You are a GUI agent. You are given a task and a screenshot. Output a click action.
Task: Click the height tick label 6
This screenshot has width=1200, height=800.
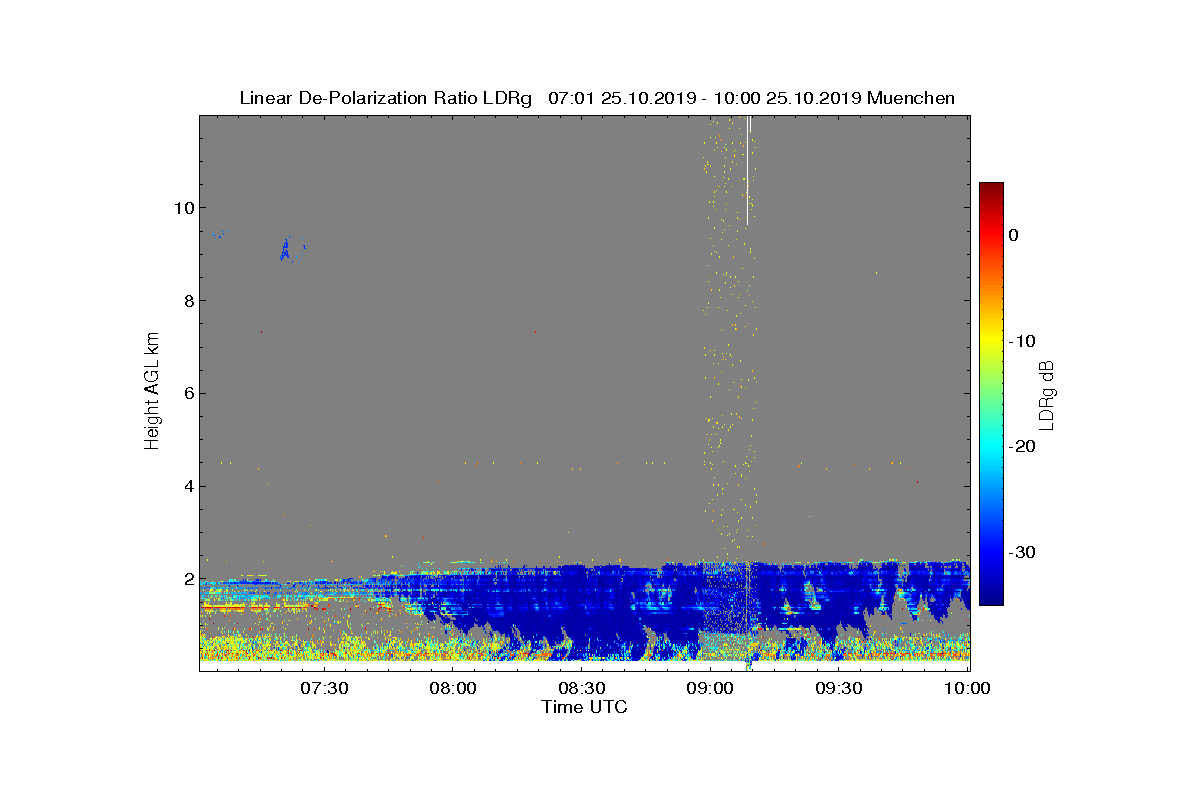pos(188,394)
